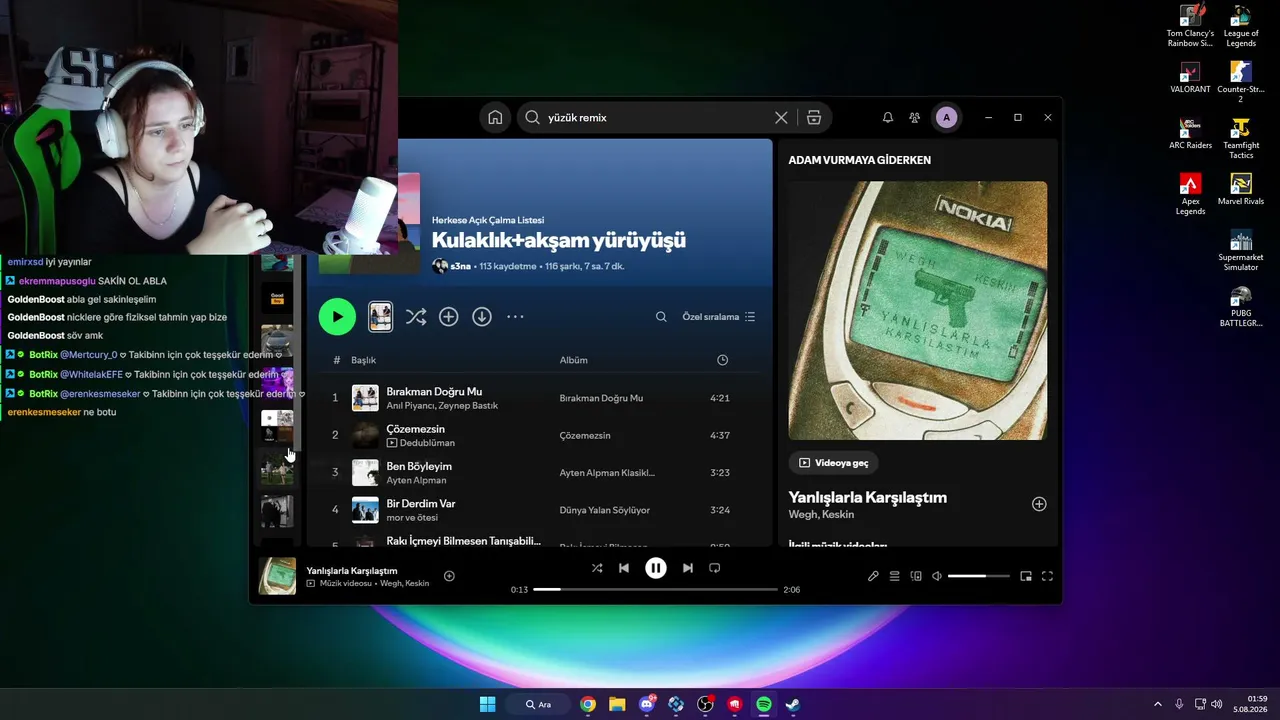This screenshot has height=720, width=1280.
Task: Download the playlist with the arrow icon
Action: click(x=482, y=317)
